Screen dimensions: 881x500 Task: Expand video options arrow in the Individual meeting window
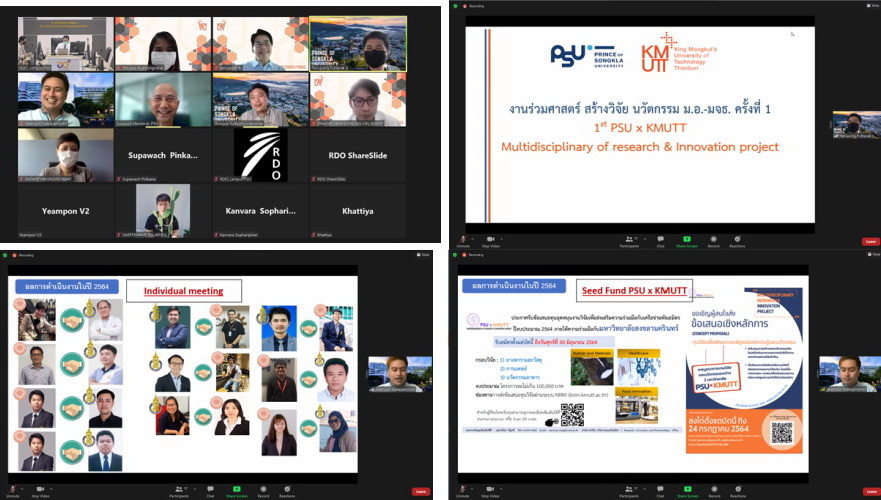(x=51, y=489)
